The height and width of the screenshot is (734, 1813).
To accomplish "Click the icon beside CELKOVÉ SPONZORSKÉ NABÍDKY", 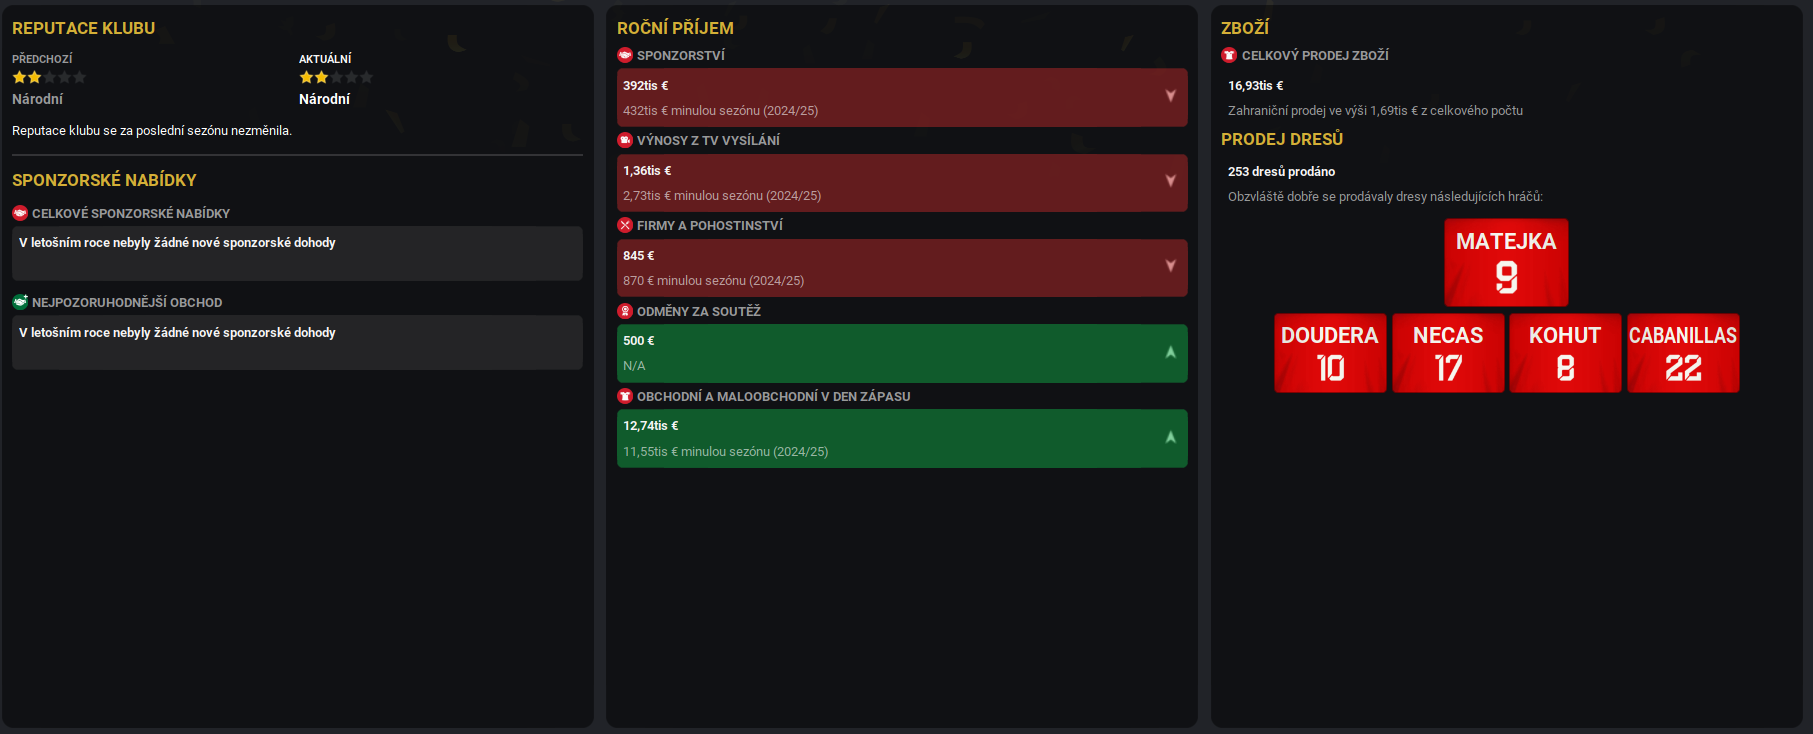I will [20, 213].
